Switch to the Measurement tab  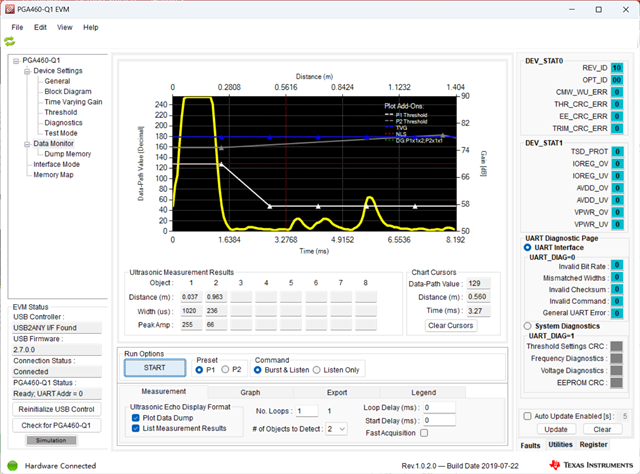[164, 392]
